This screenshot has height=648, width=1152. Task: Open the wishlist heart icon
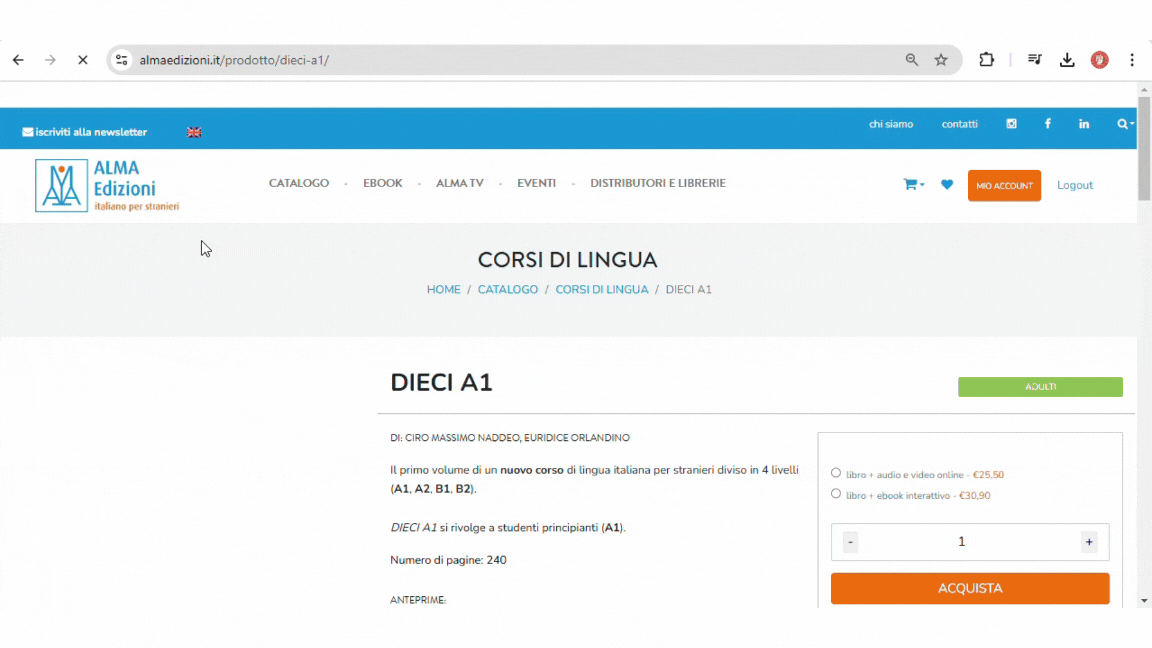click(x=947, y=184)
